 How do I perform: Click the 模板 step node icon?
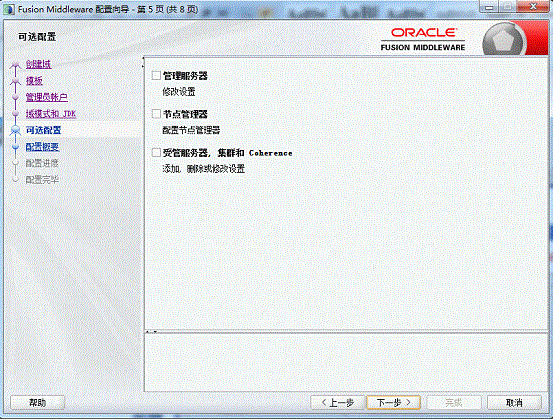(15, 81)
